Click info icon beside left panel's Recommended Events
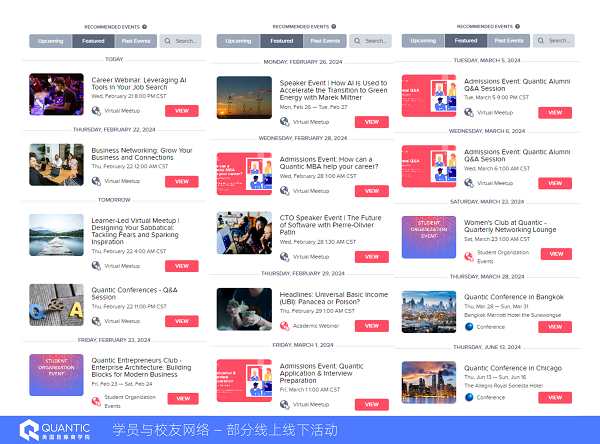The width and height of the screenshot is (600, 444). click(x=144, y=27)
